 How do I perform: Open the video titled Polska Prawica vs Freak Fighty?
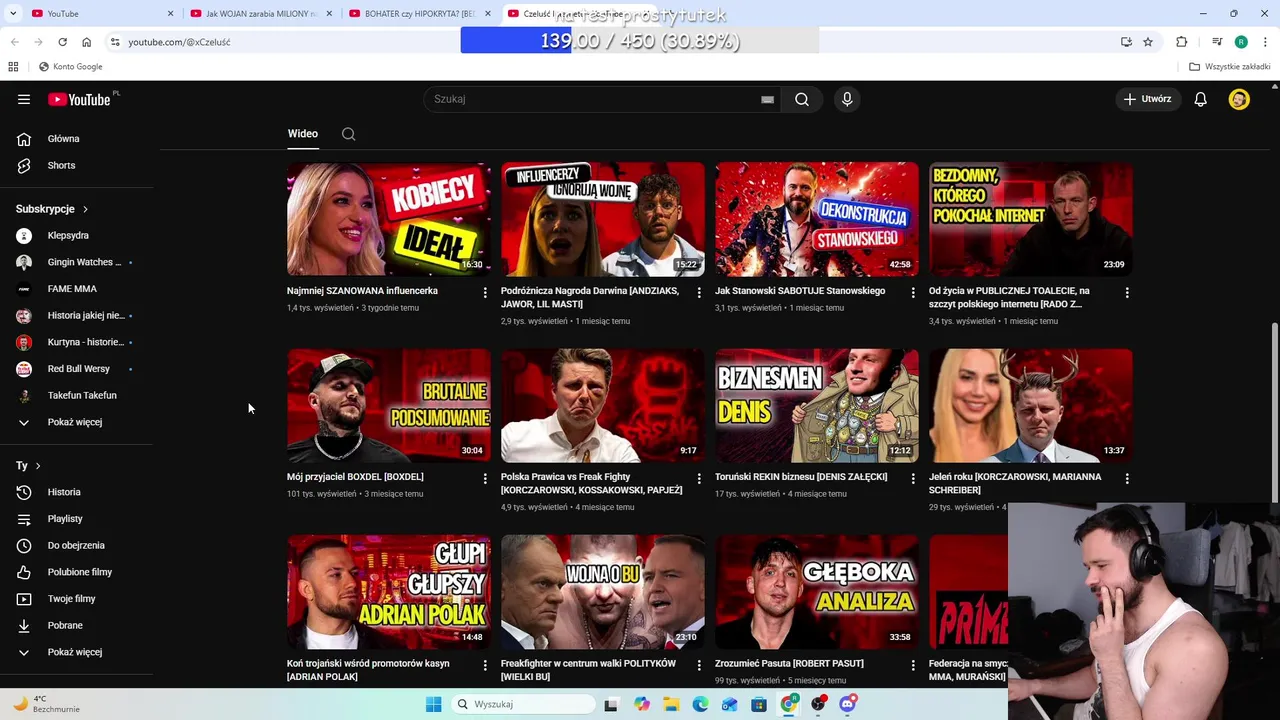pos(591,483)
